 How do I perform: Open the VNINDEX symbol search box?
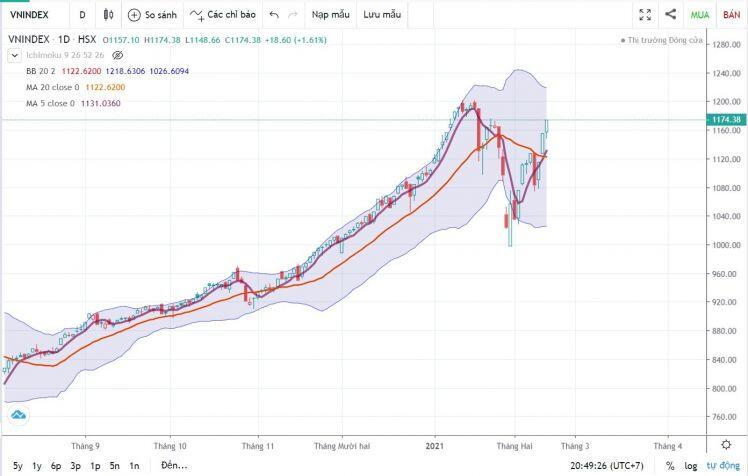30,15
